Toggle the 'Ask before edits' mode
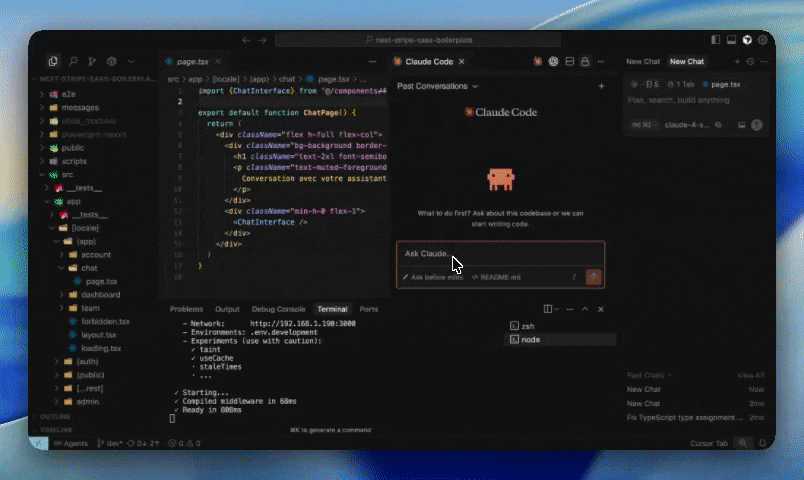Viewport: 804px width, 480px height. [x=432, y=277]
